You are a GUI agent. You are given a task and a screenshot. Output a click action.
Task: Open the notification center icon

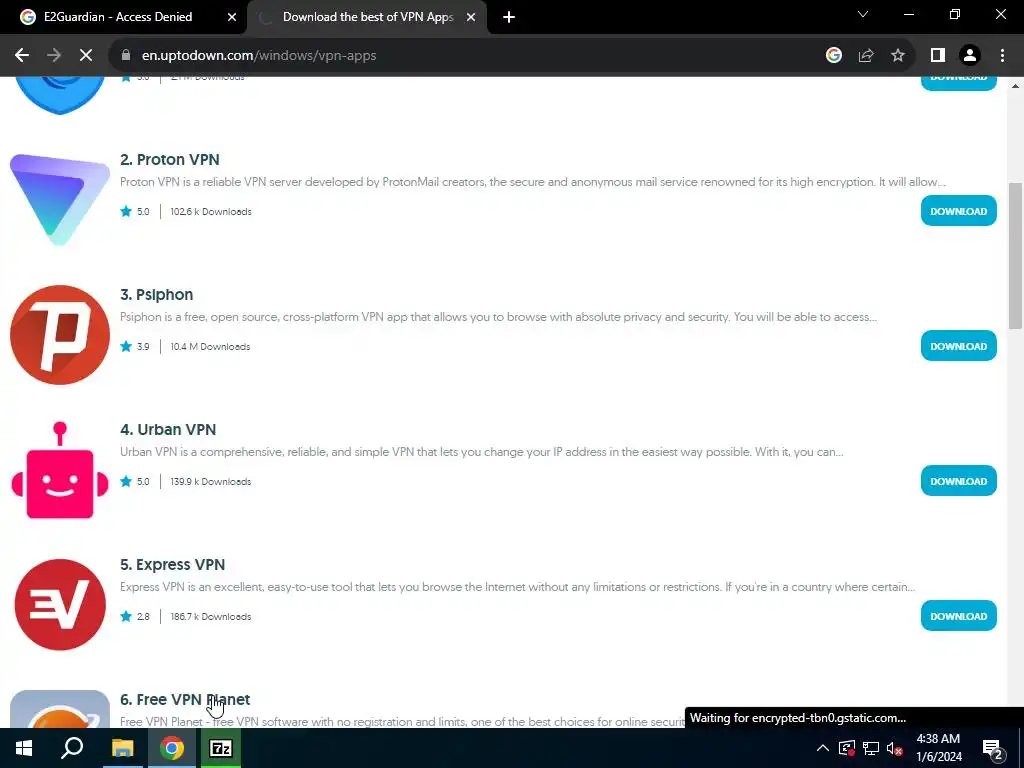993,748
